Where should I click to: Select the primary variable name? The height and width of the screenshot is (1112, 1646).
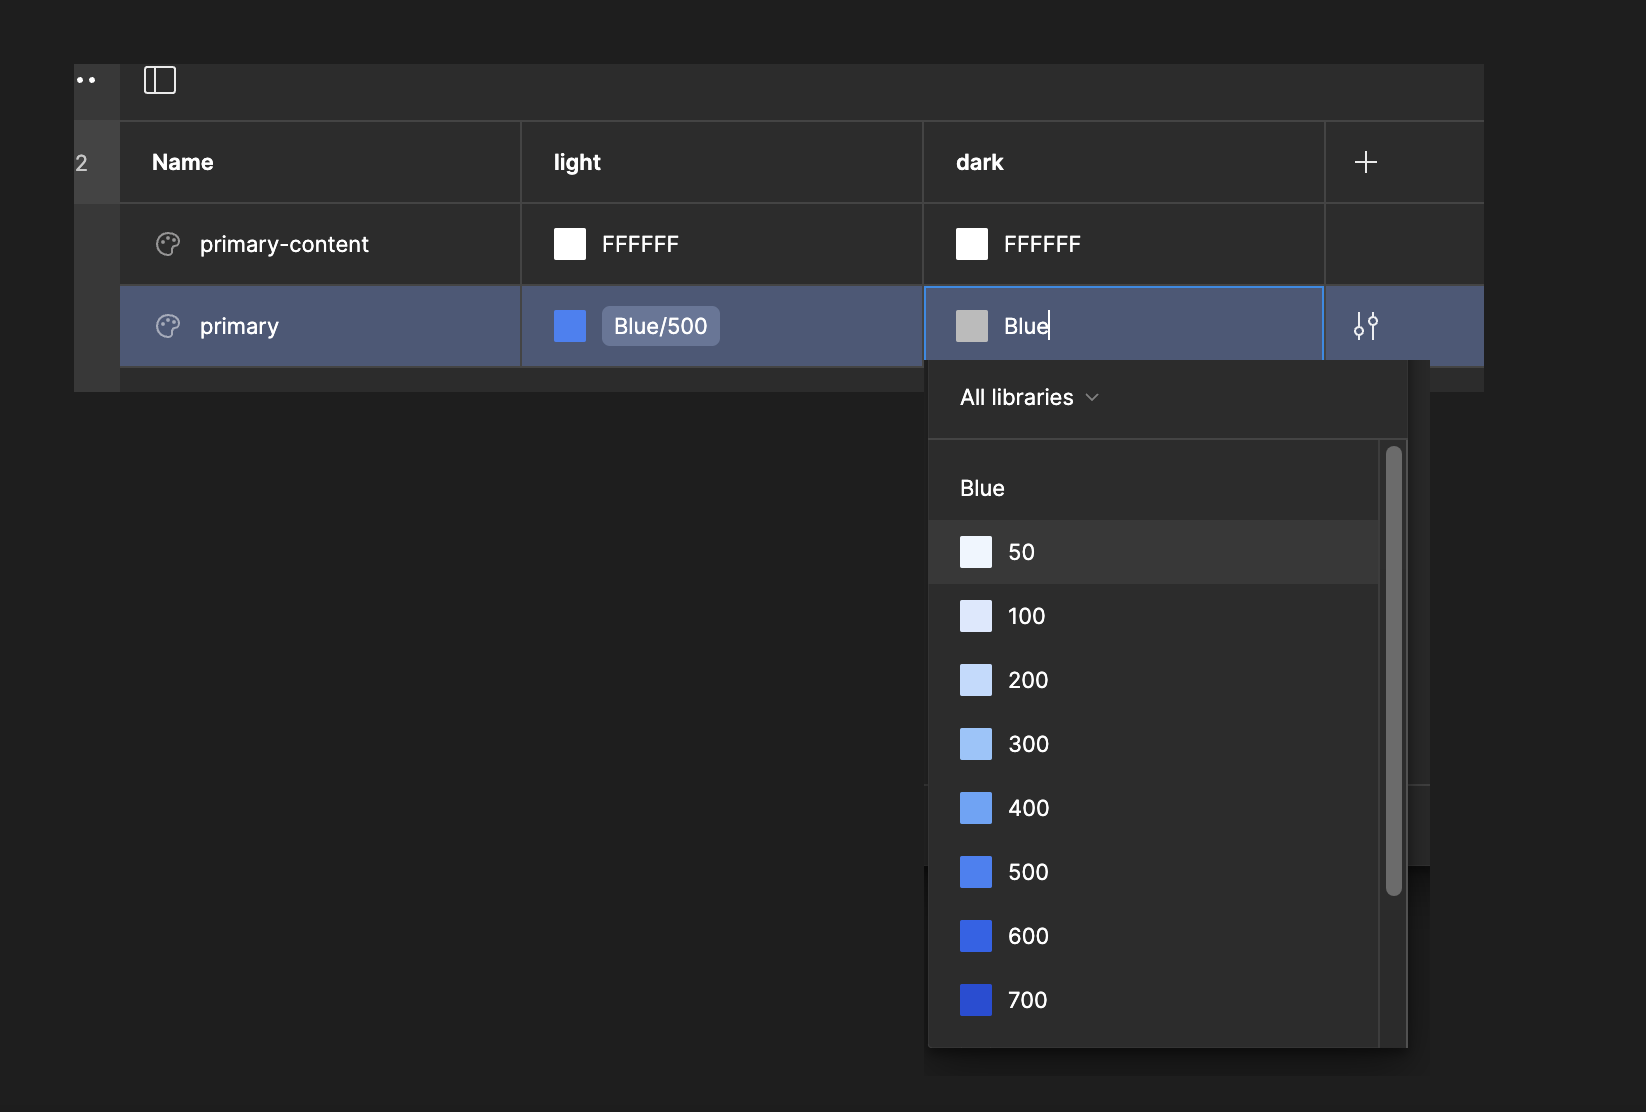(239, 326)
